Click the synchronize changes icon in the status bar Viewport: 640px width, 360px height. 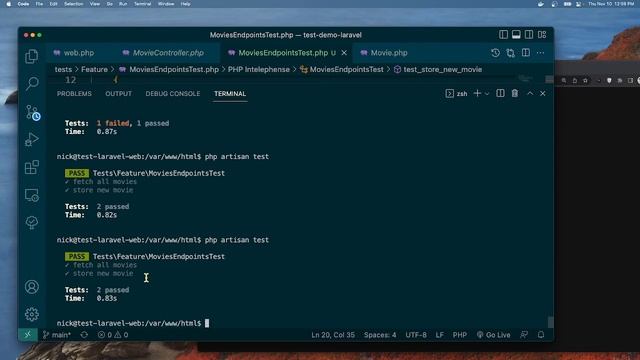(x=84, y=335)
